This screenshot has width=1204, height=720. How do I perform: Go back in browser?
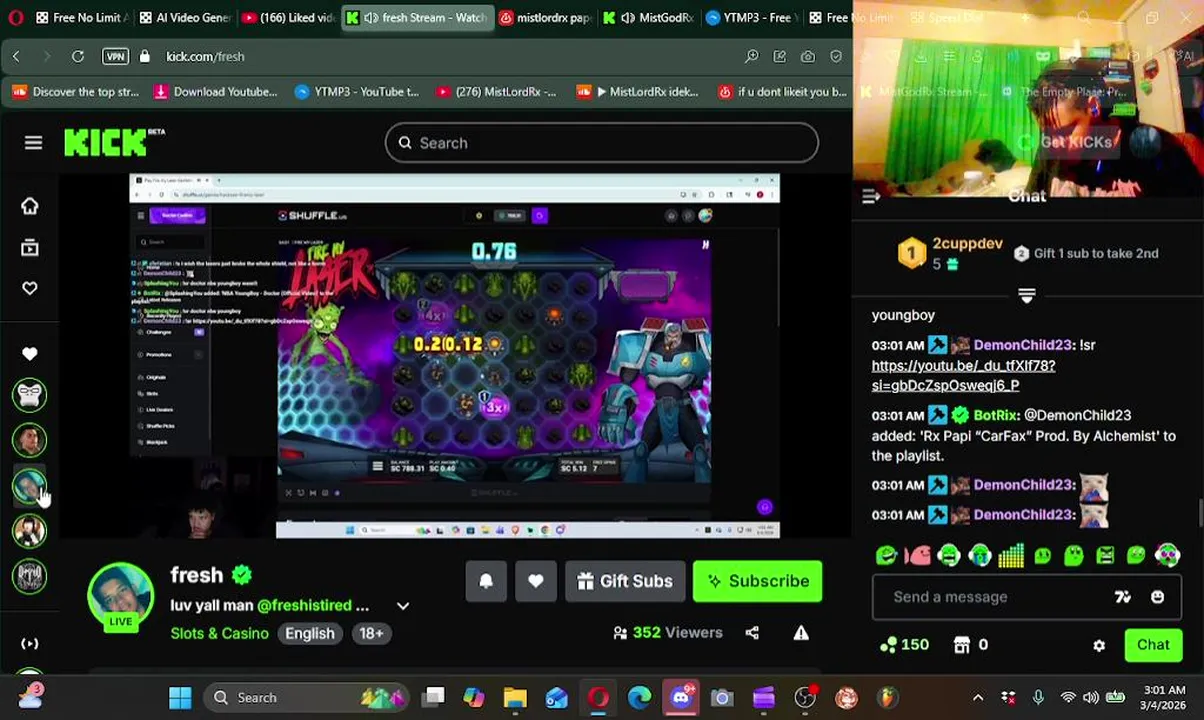[x=16, y=57]
